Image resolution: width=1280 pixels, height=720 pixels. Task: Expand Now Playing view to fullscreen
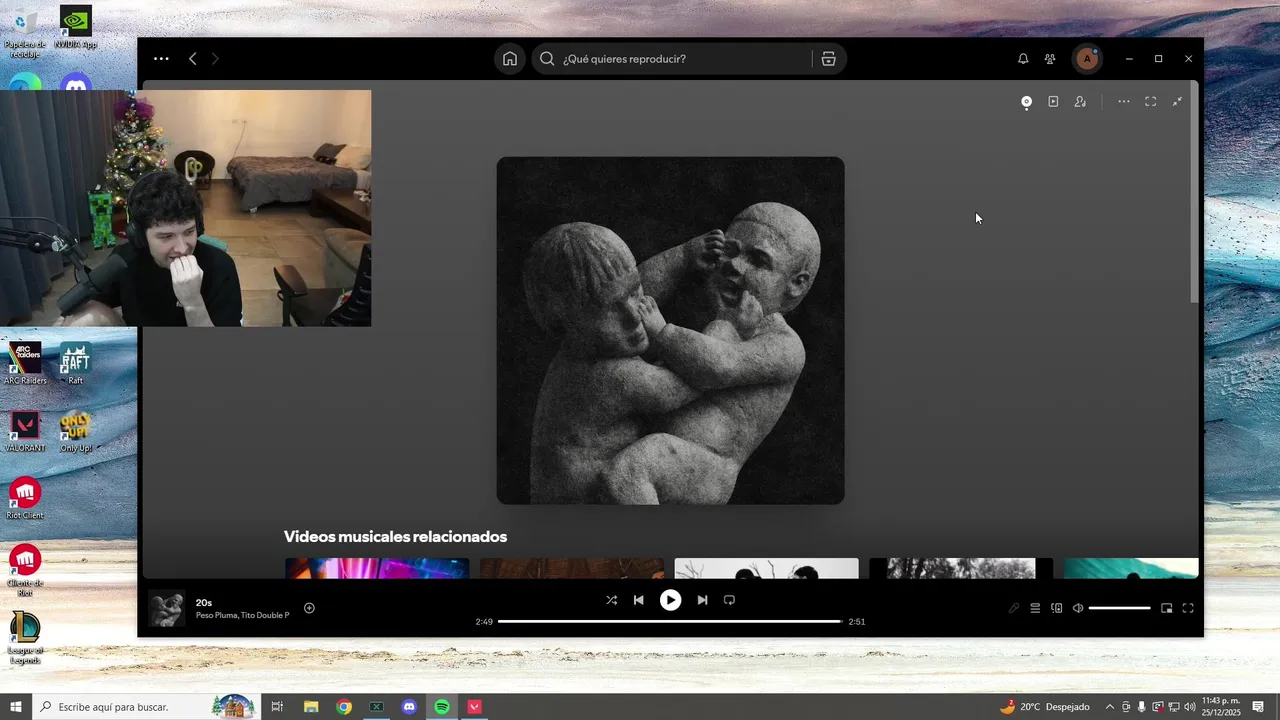pyautogui.click(x=1151, y=102)
